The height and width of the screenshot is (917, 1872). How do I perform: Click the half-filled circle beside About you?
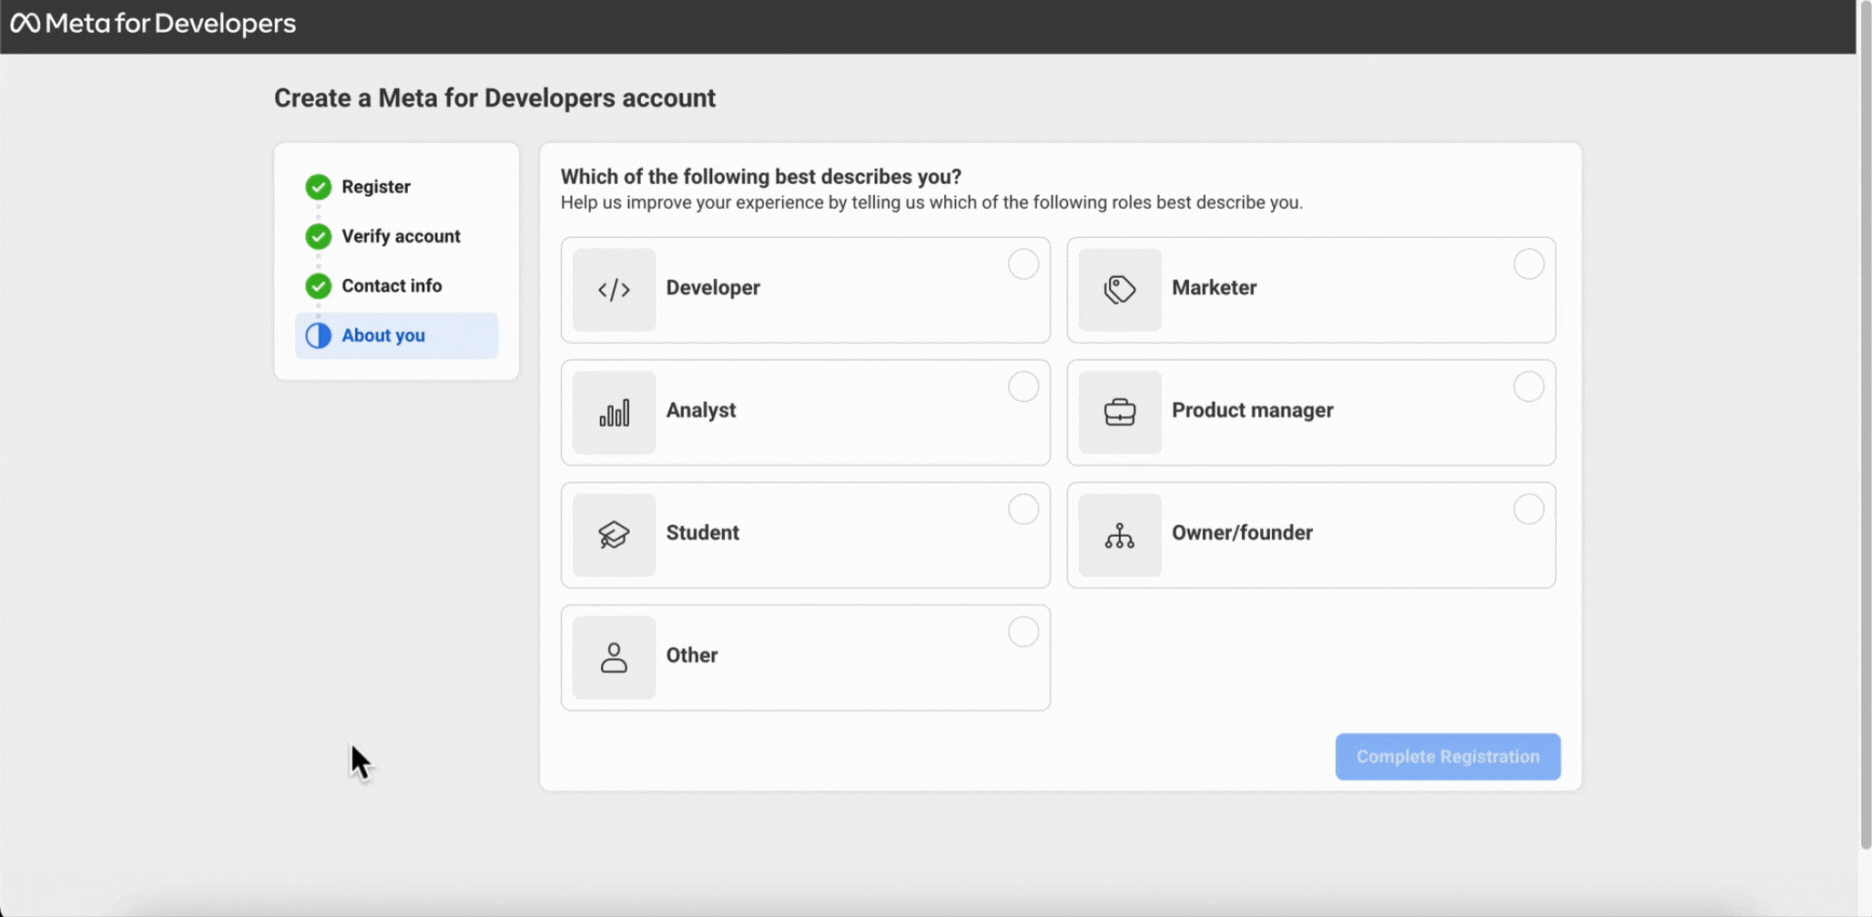click(x=318, y=336)
